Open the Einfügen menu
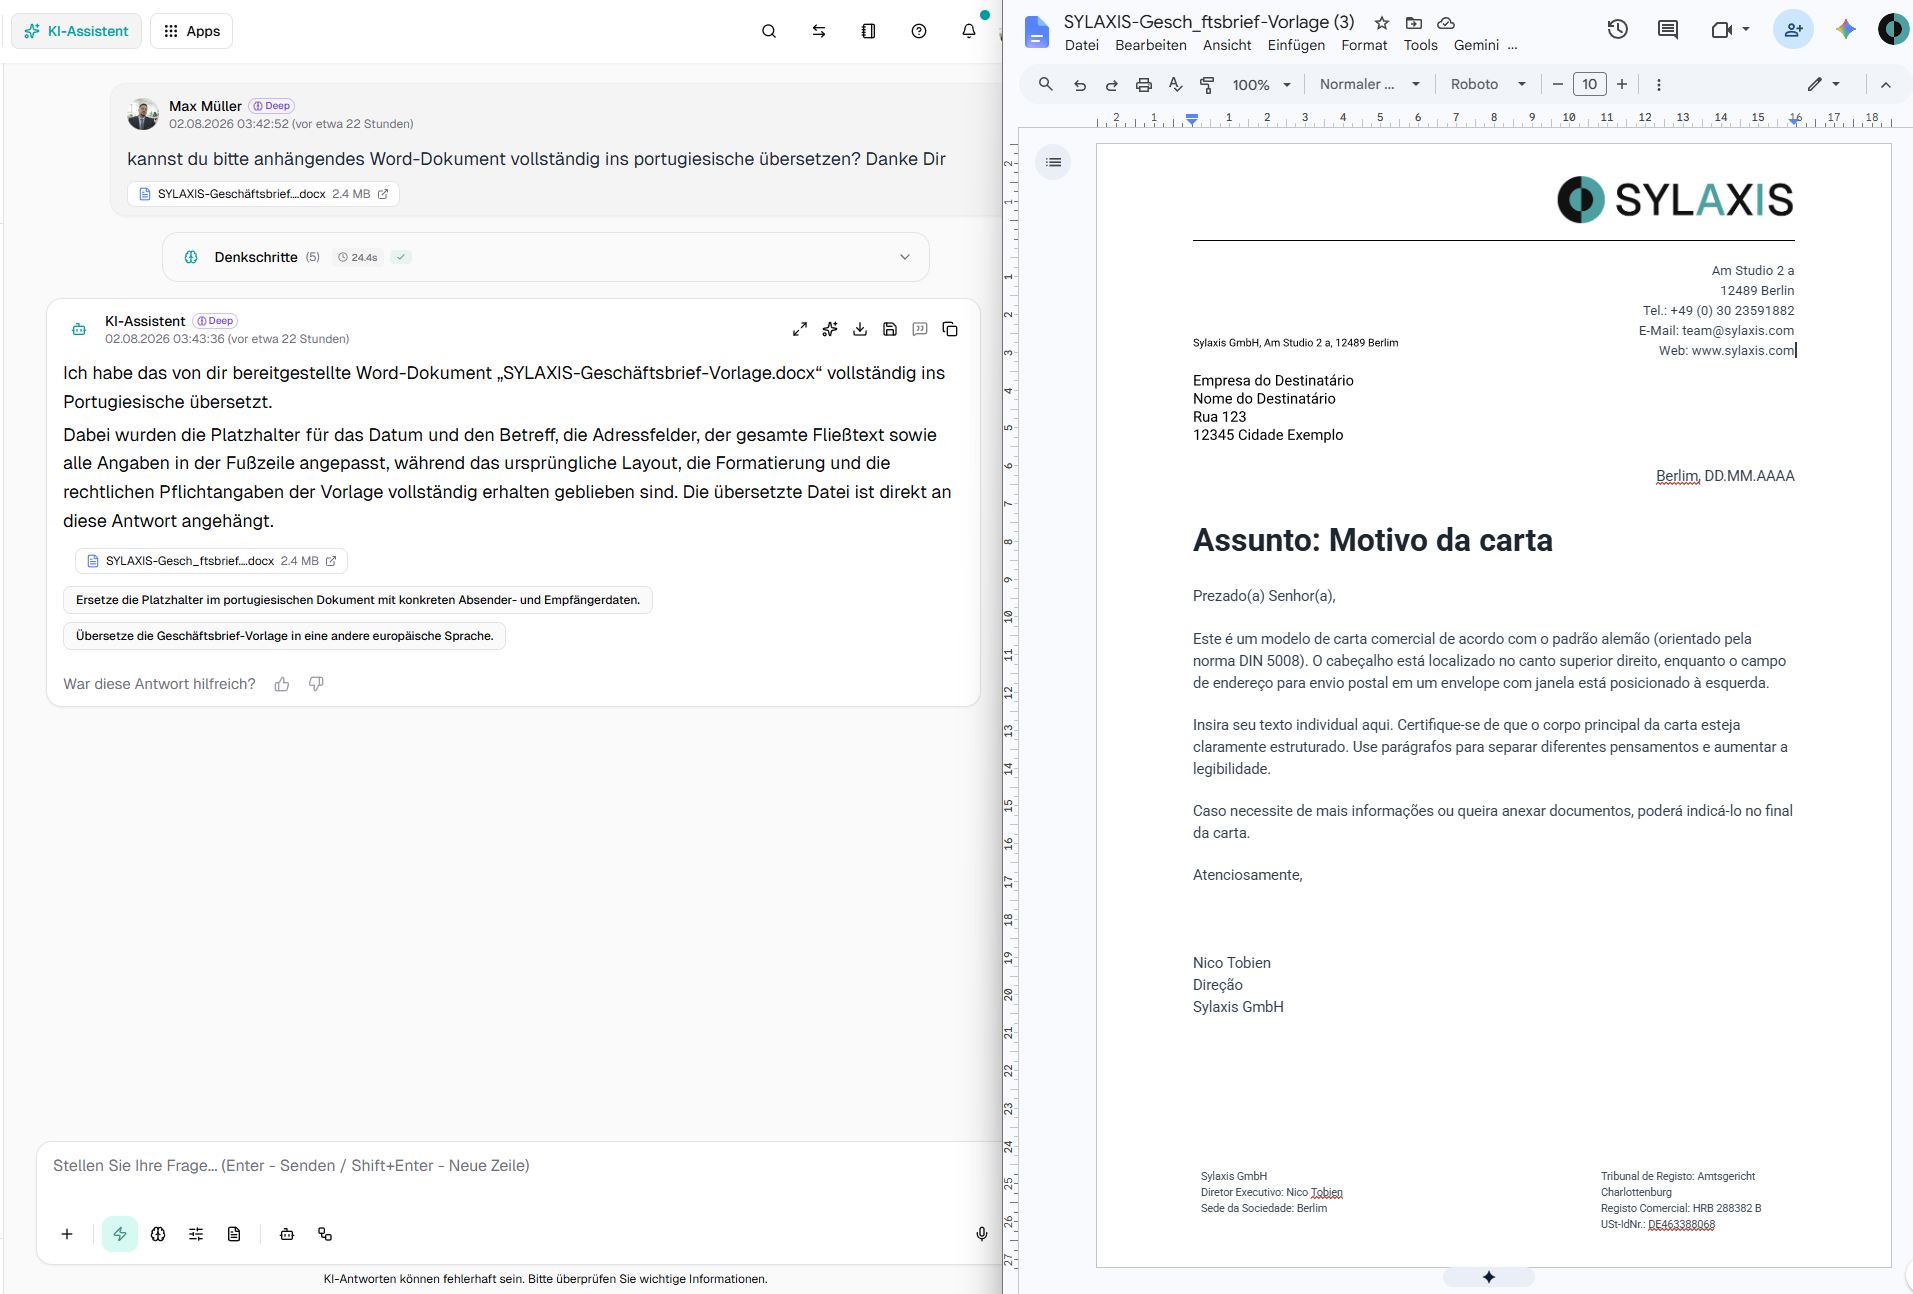Image resolution: width=1913 pixels, height=1294 pixels. point(1296,45)
